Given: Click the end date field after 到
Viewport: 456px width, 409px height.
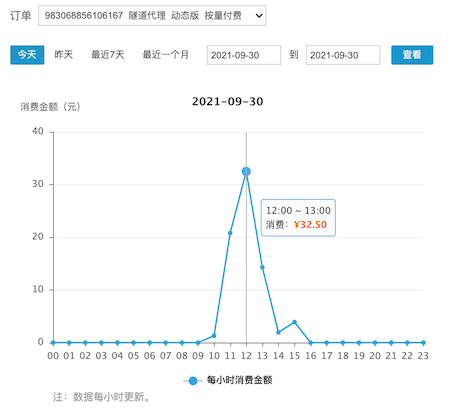Looking at the screenshot, I should click(x=343, y=55).
